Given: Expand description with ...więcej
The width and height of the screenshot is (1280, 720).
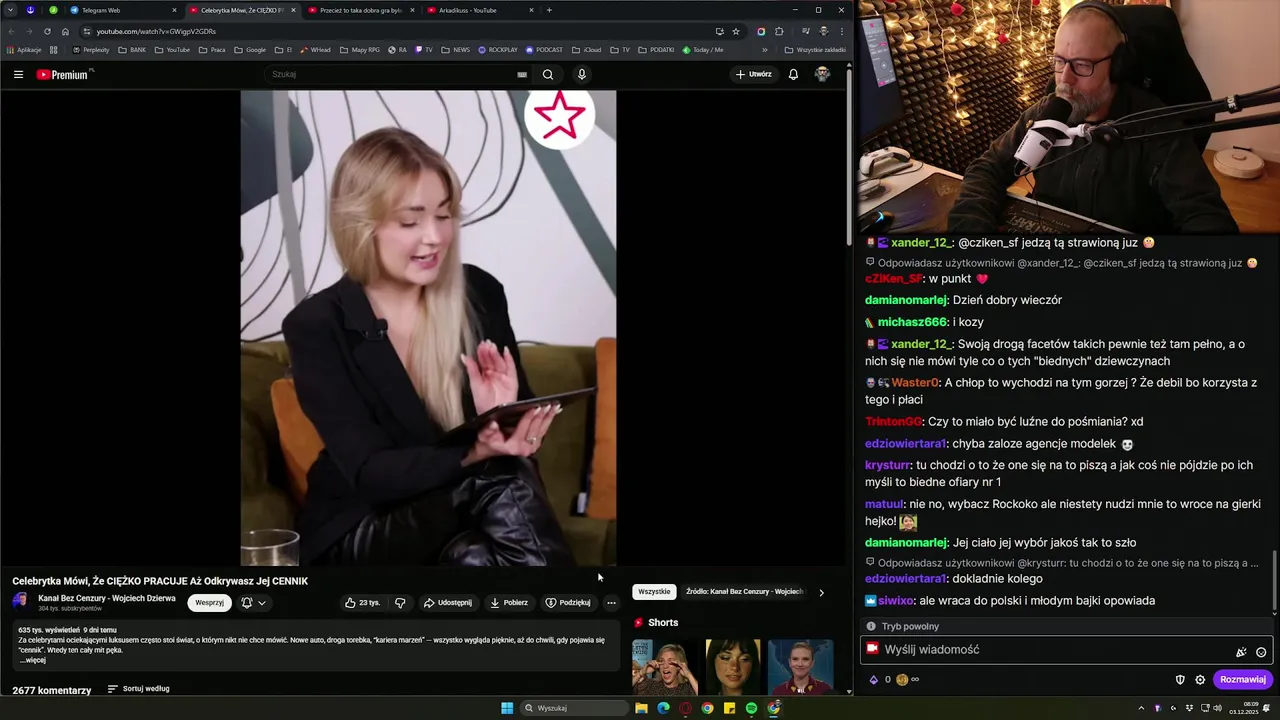Looking at the screenshot, I should [x=33, y=660].
